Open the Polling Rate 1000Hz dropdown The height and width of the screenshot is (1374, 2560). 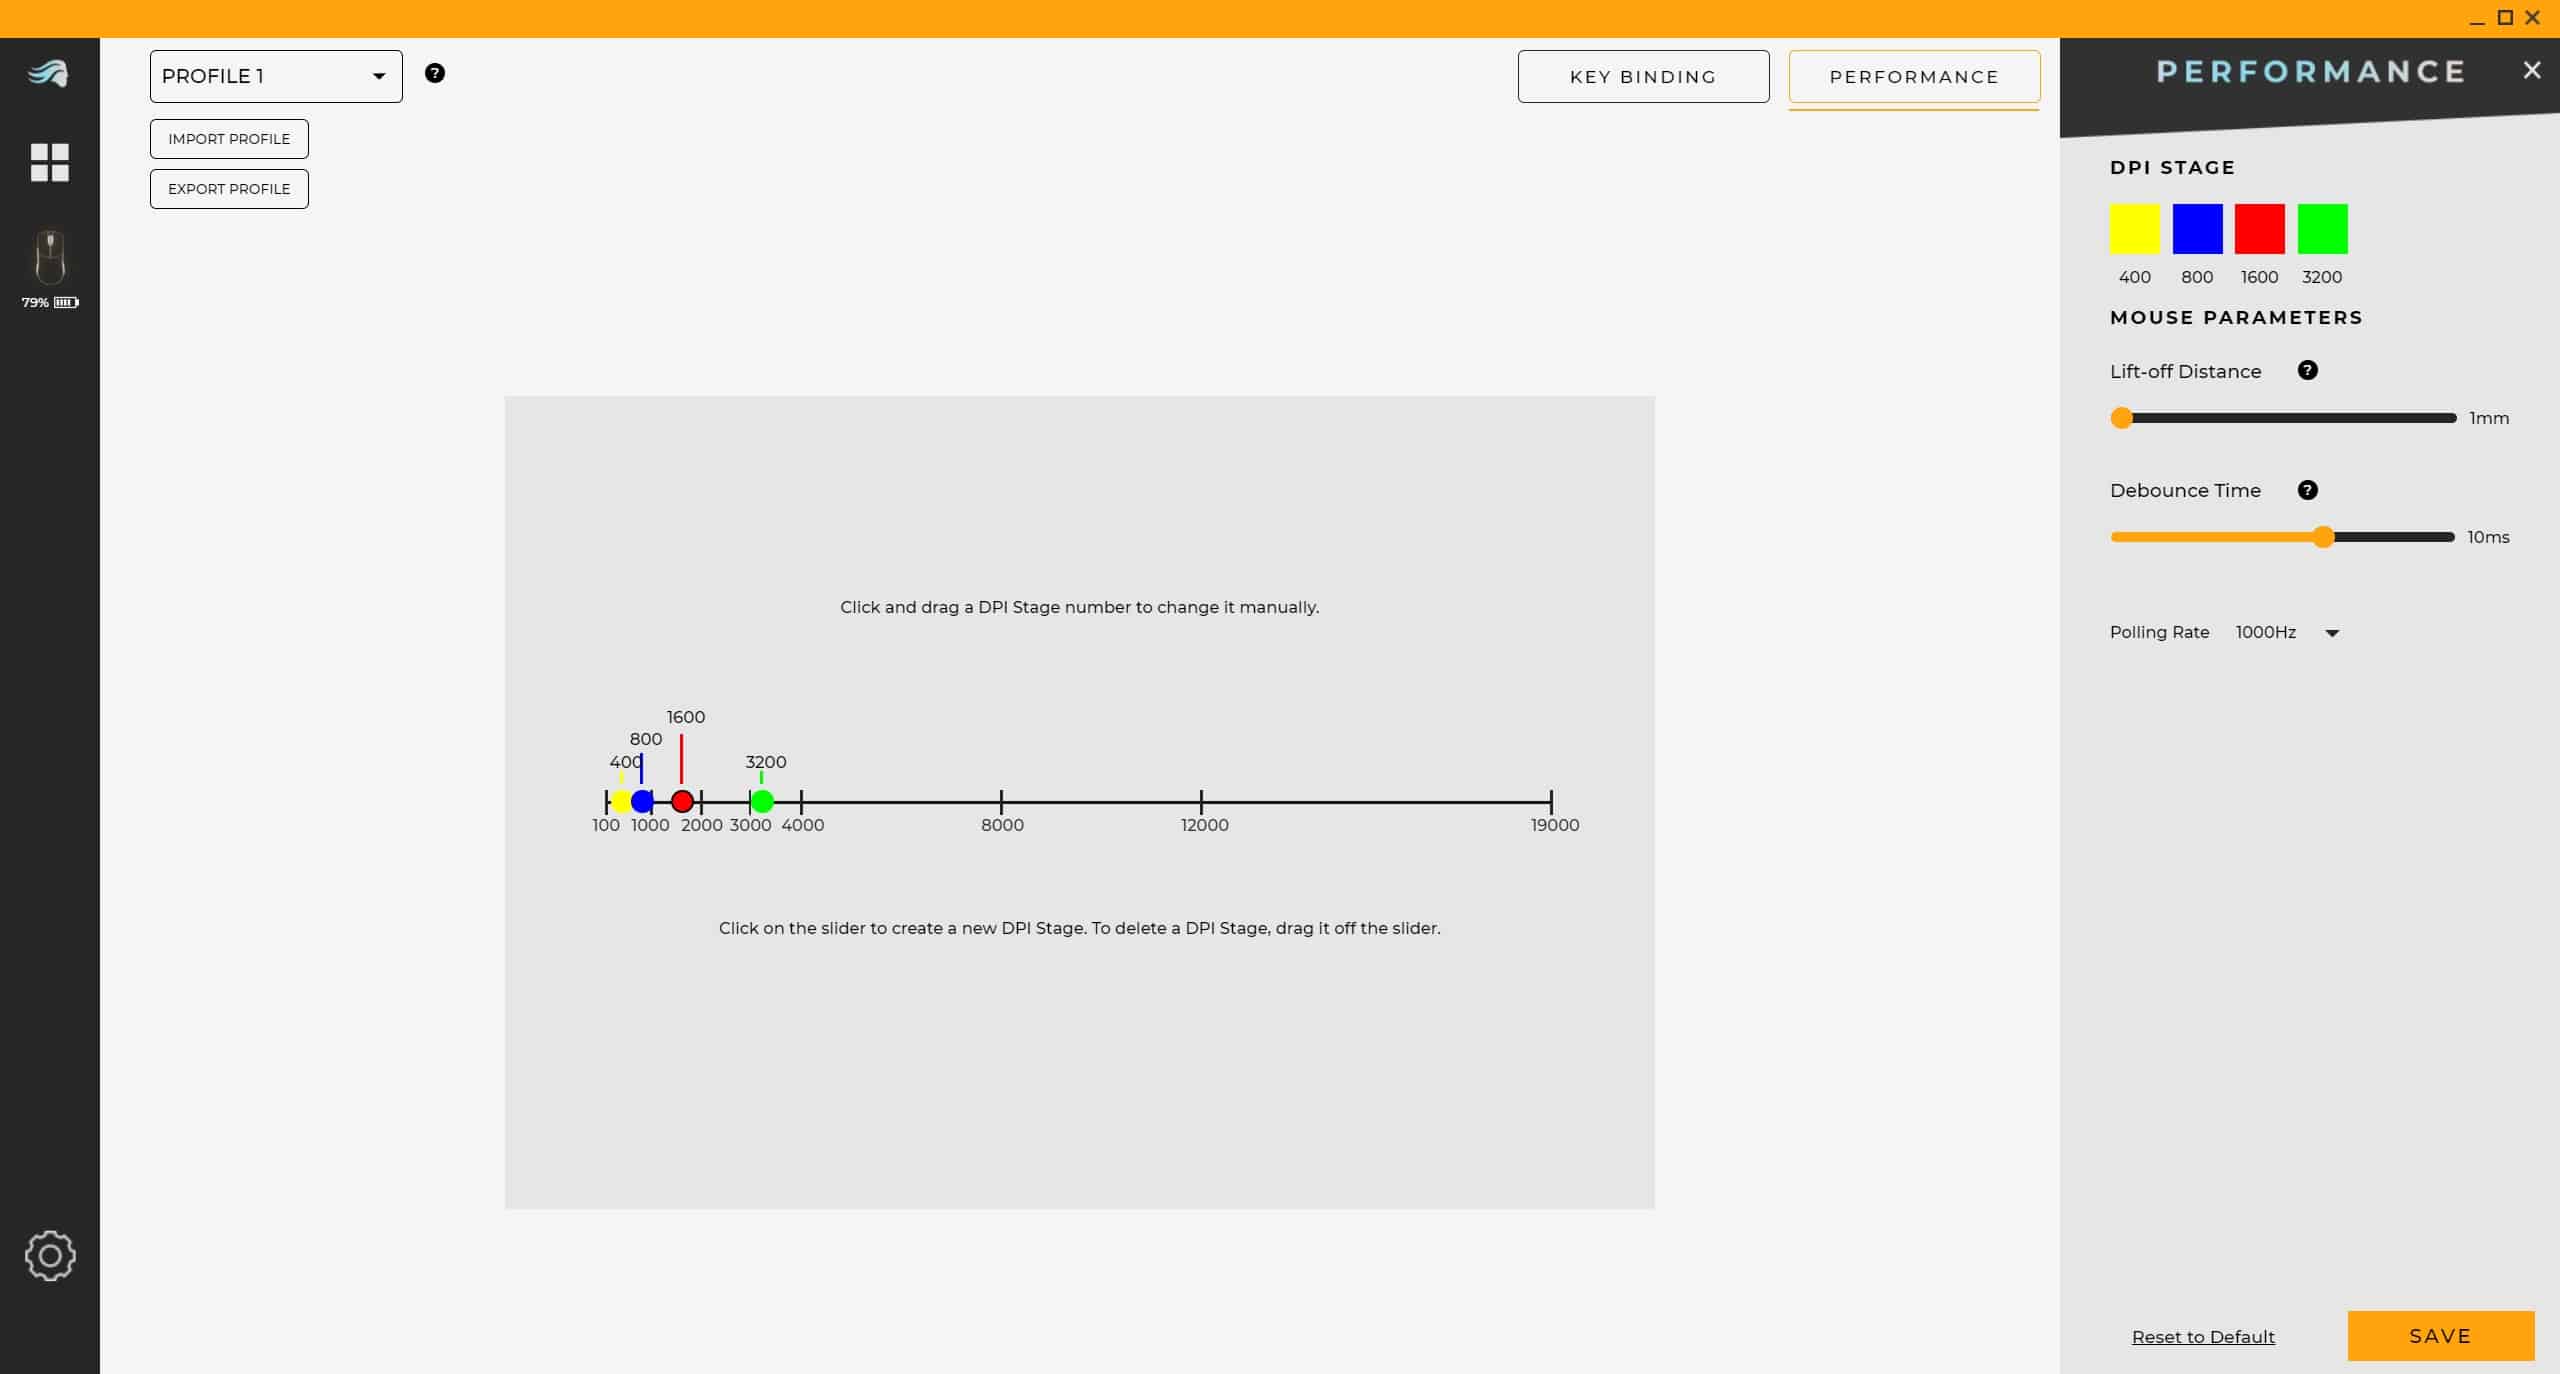pos(2287,632)
